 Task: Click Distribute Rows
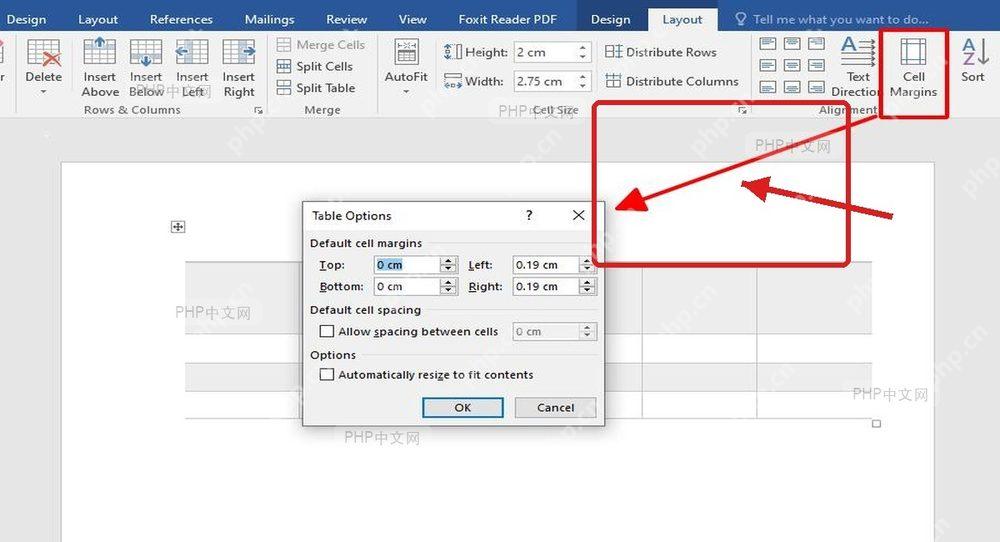pyautogui.click(x=661, y=52)
